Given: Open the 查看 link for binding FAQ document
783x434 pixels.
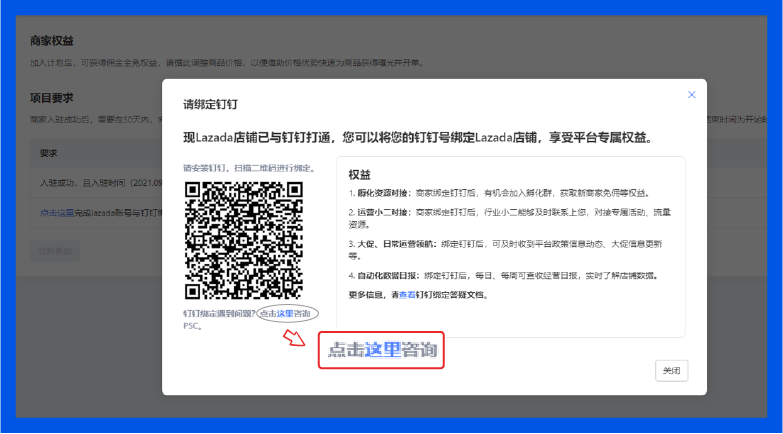Looking at the screenshot, I should point(407,295).
